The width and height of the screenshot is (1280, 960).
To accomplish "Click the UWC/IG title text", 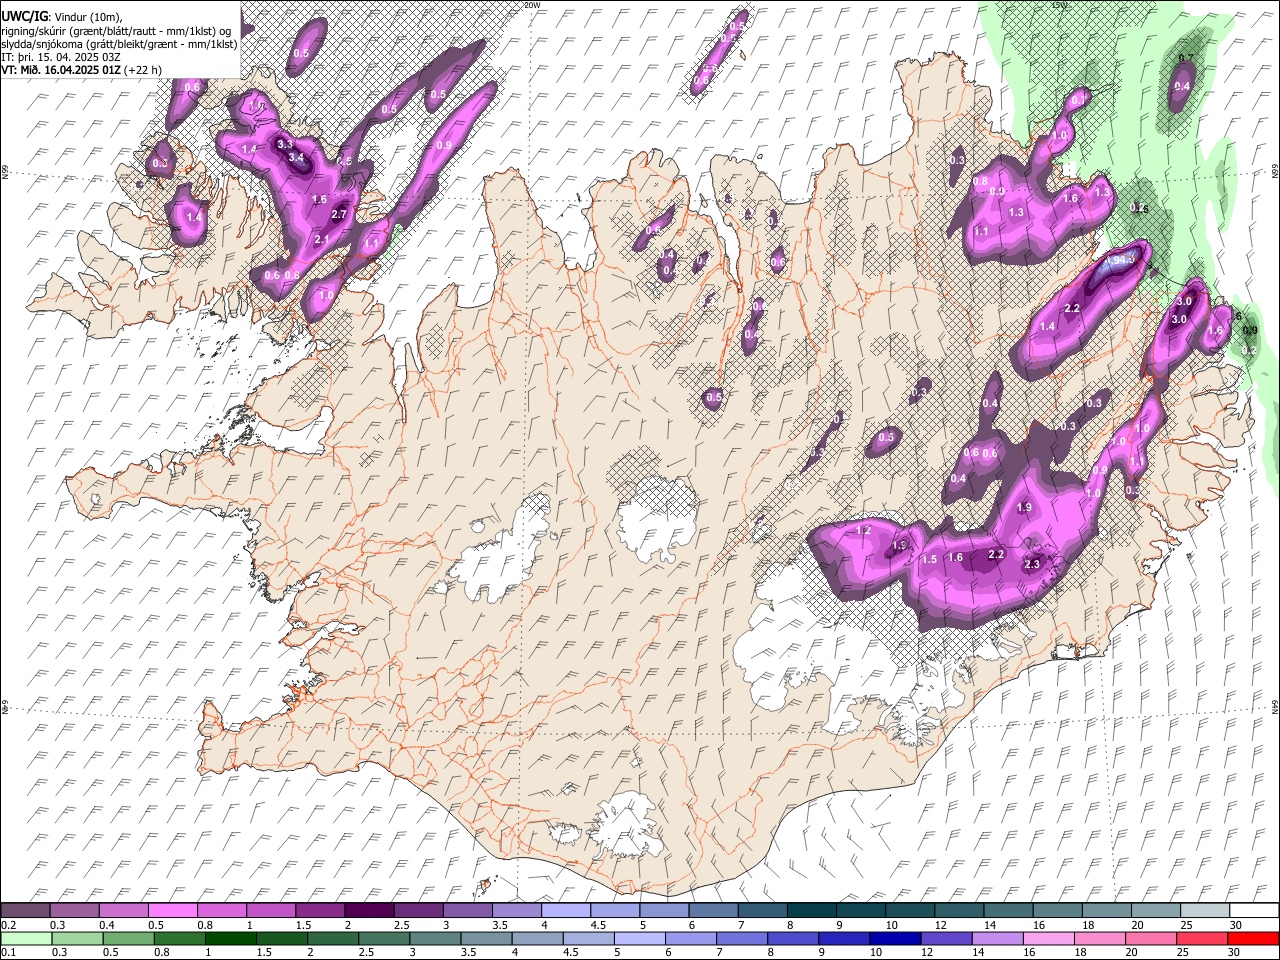I will [24, 15].
